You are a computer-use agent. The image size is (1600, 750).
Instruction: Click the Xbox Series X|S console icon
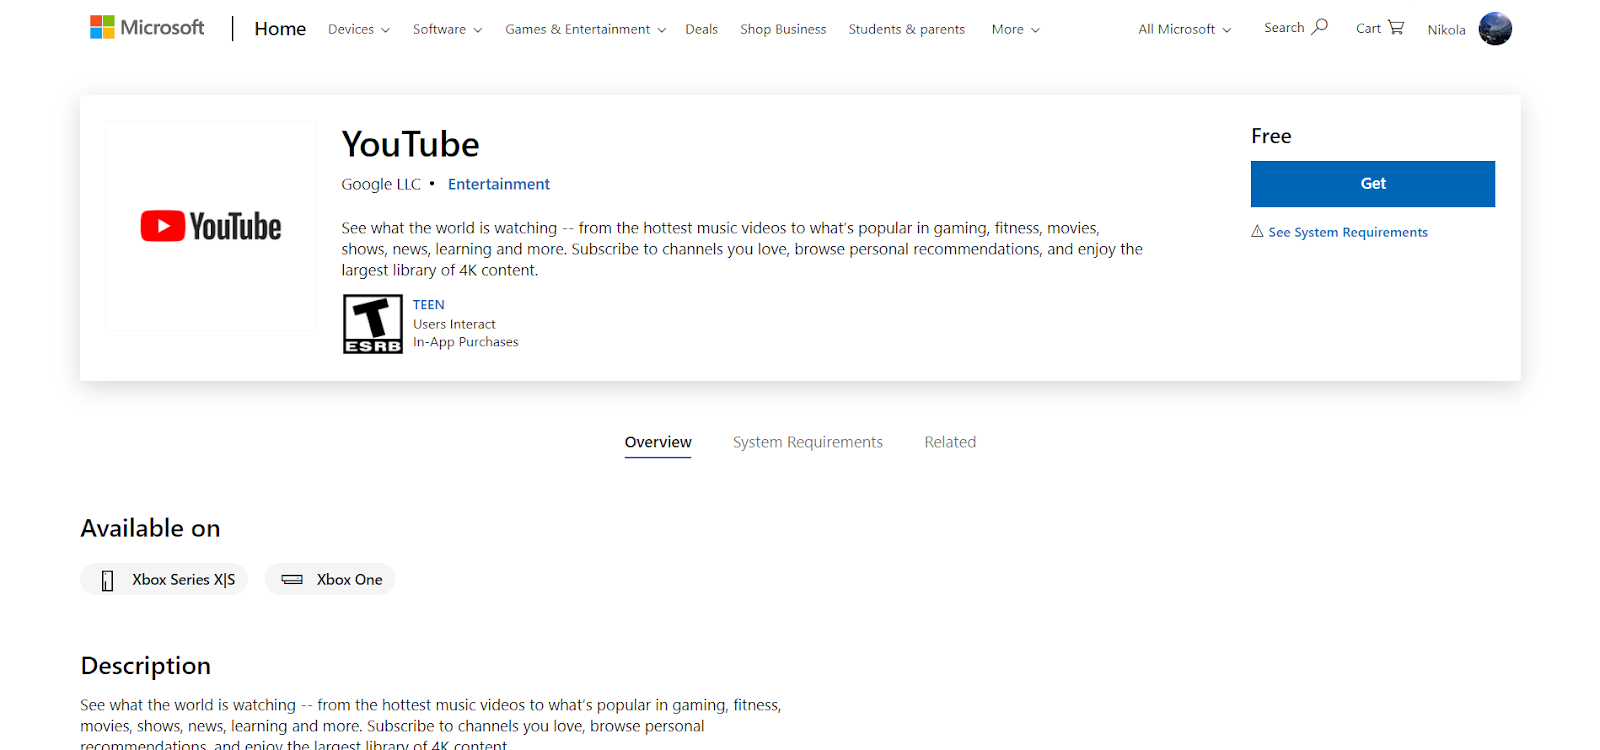coord(108,580)
